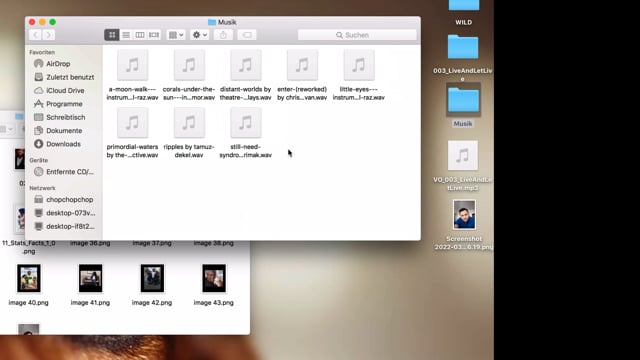This screenshot has width=640, height=360.
Task: Click the Musik title folder icon
Action: (x=211, y=22)
